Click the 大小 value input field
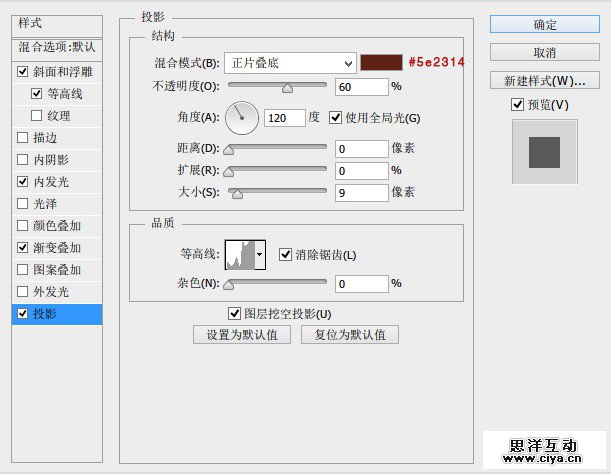 tap(361, 192)
